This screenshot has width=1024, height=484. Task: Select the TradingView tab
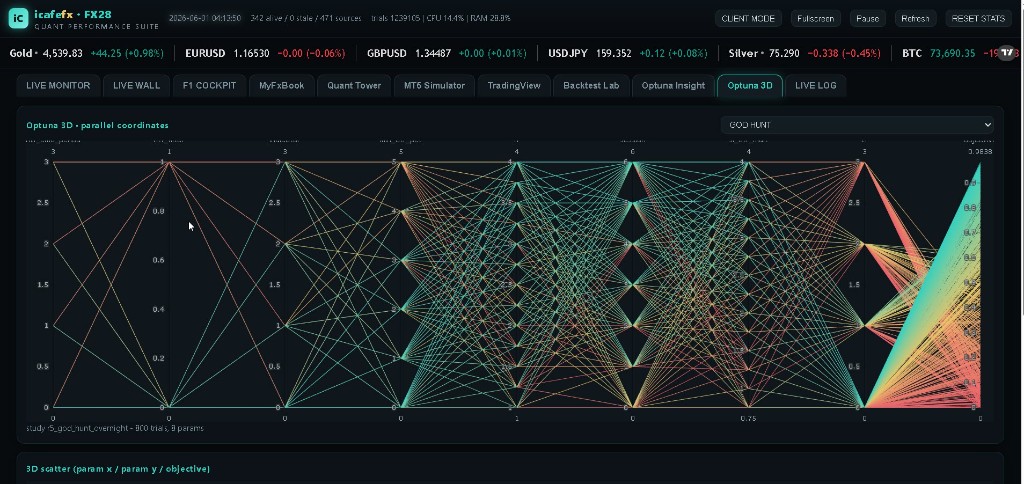click(x=514, y=86)
